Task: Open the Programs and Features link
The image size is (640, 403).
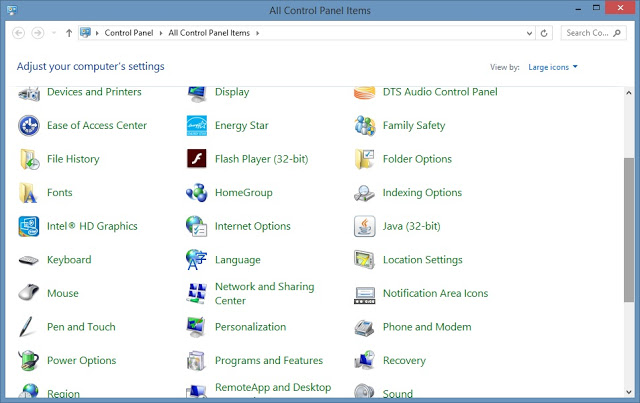Action: pyautogui.click(x=268, y=361)
